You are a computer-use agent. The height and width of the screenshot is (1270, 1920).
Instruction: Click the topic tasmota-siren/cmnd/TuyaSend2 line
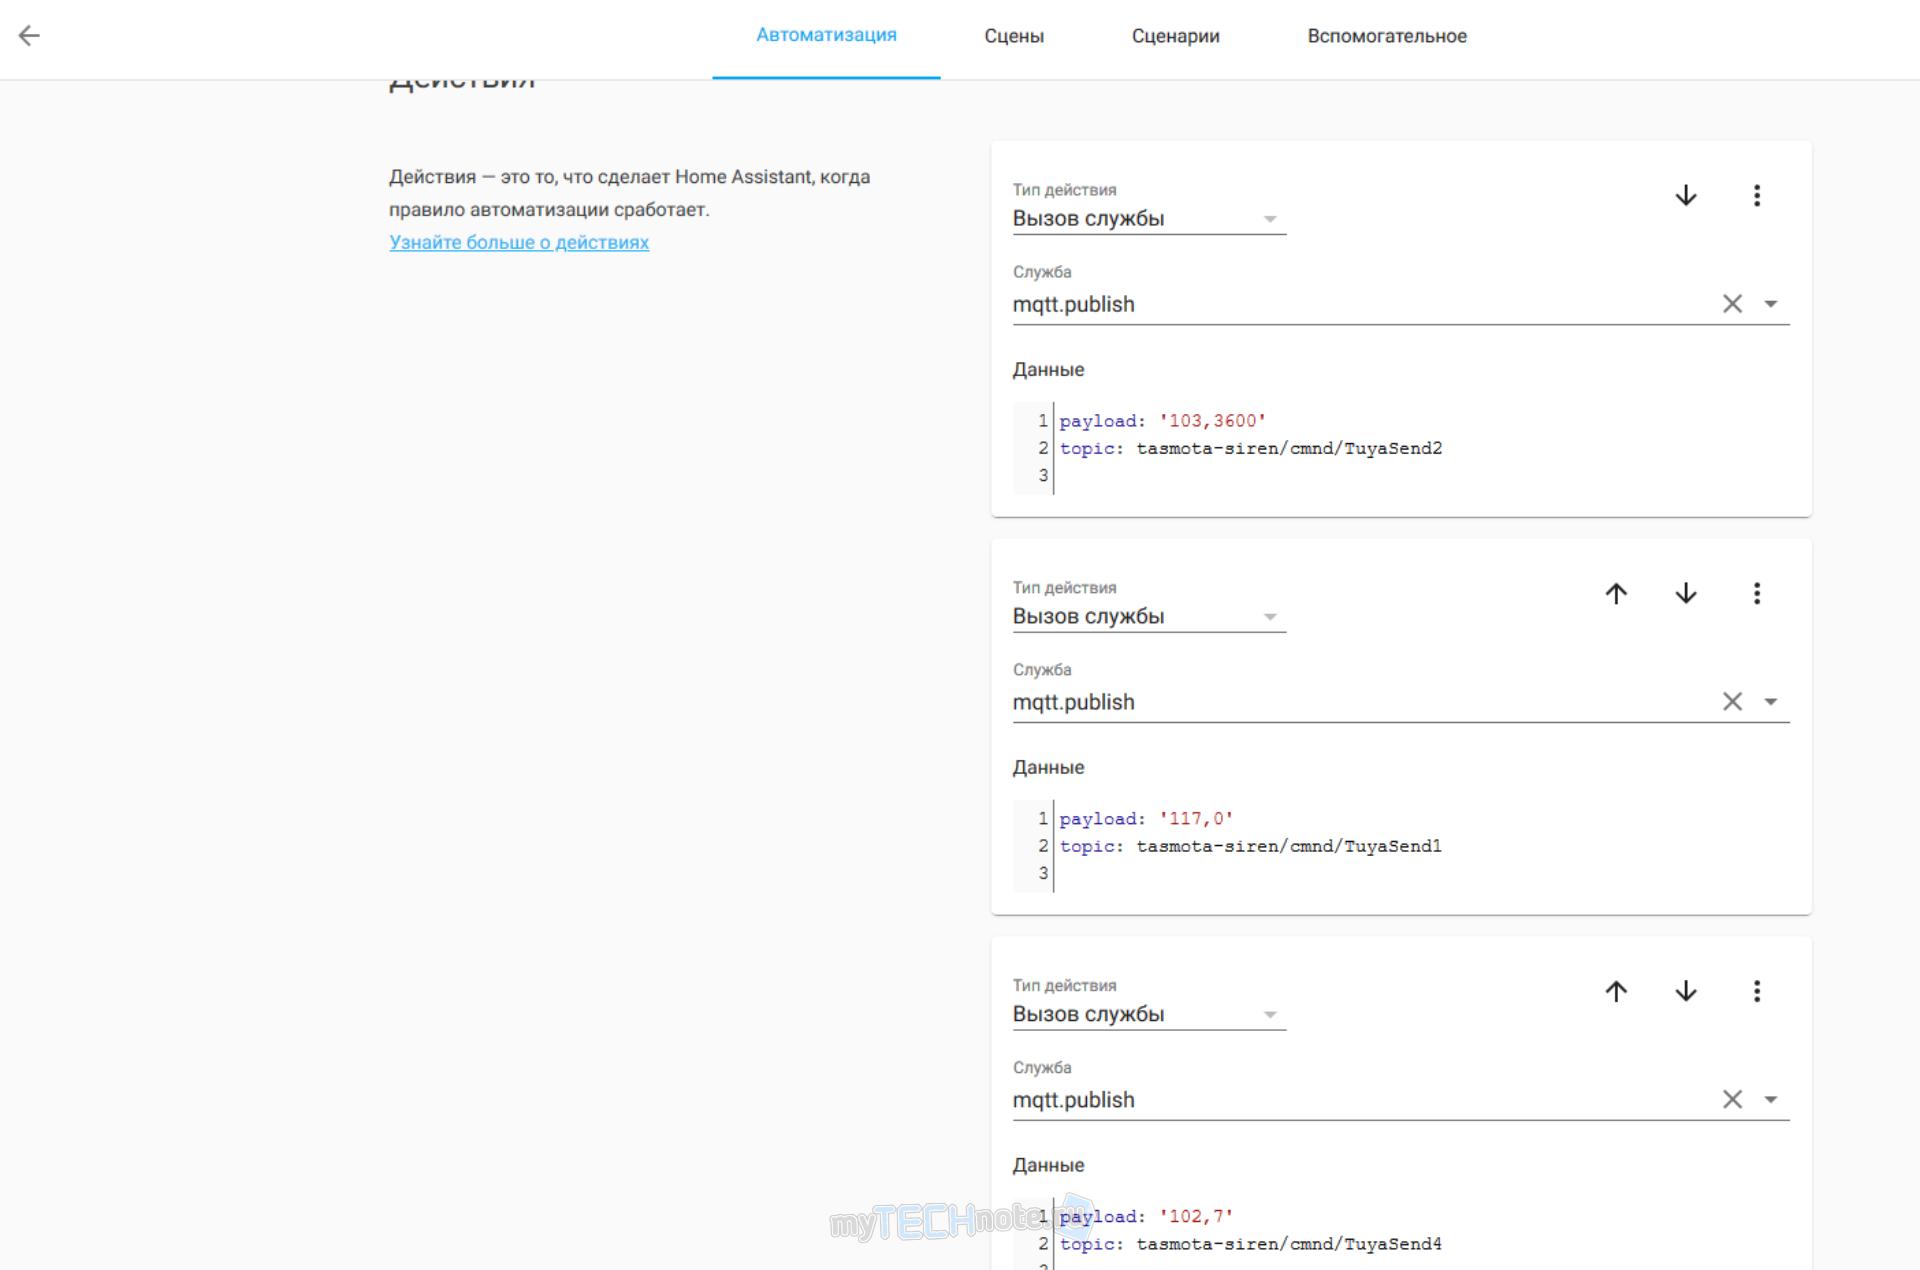click(x=1251, y=448)
